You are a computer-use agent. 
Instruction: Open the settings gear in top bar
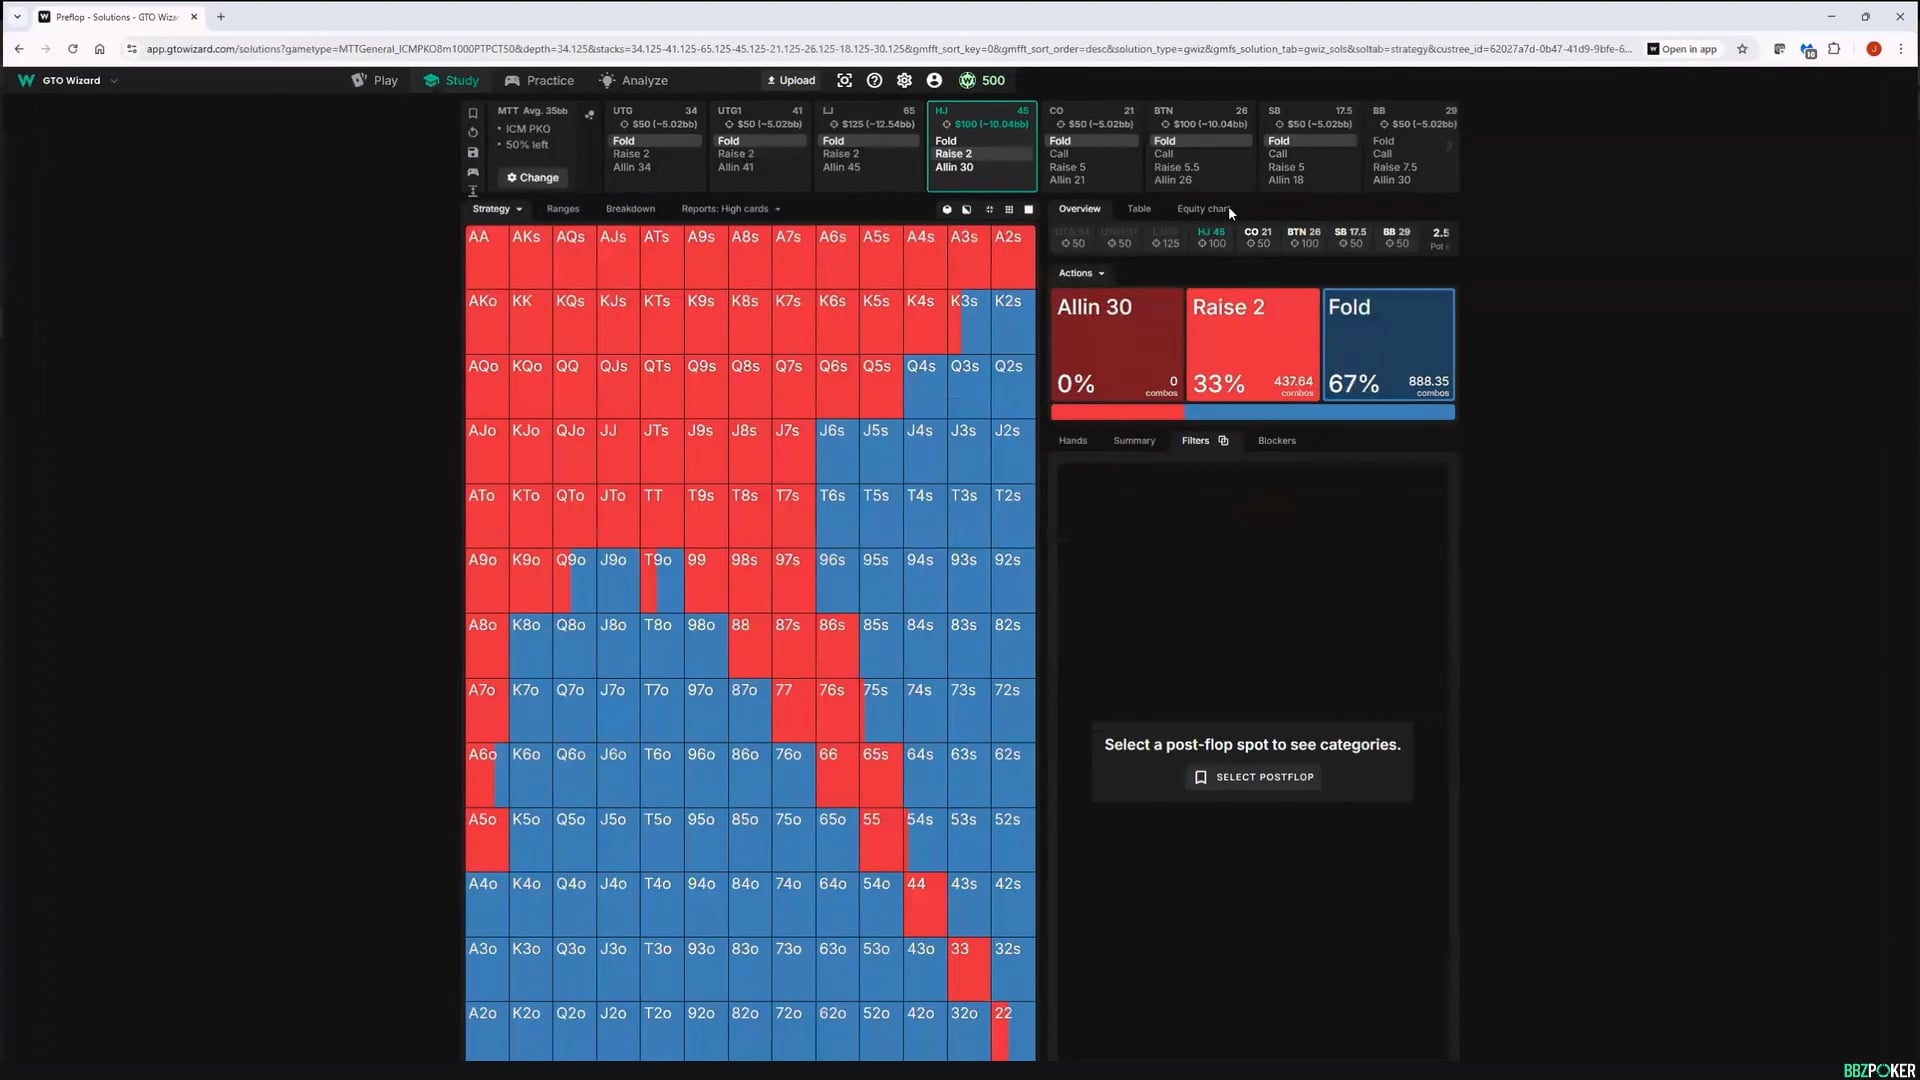click(904, 80)
